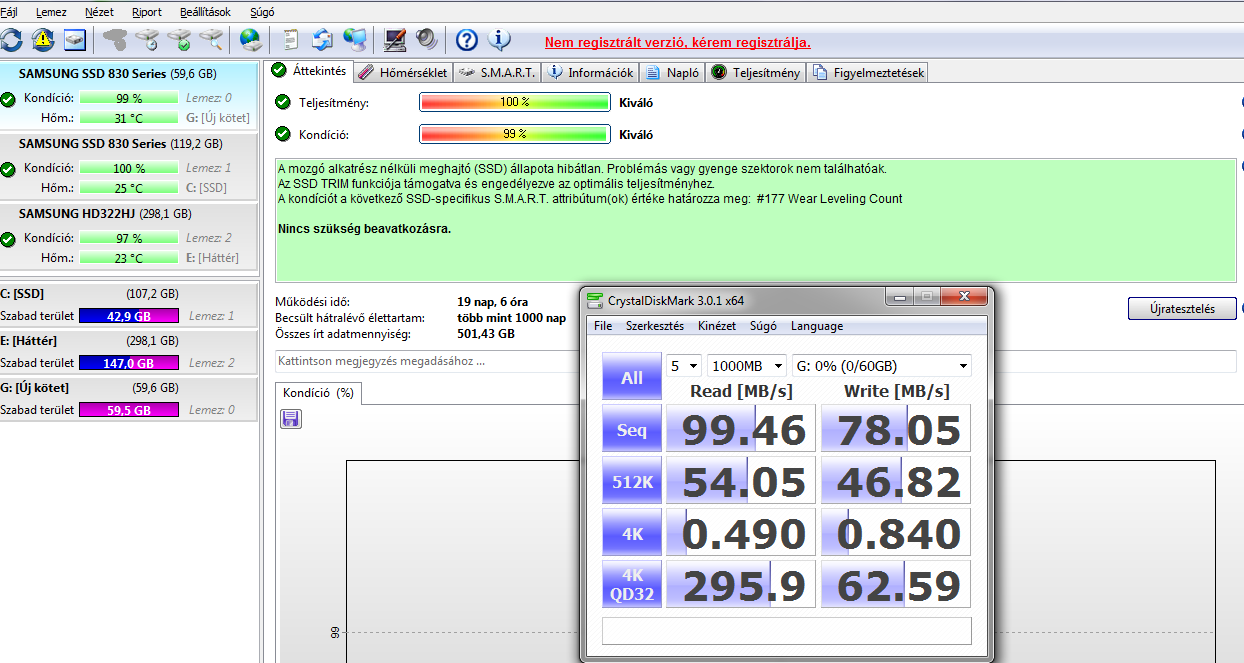Click green check icon beside Teljesítmény label
Image resolution: width=1244 pixels, height=663 pixels.
click(x=283, y=102)
